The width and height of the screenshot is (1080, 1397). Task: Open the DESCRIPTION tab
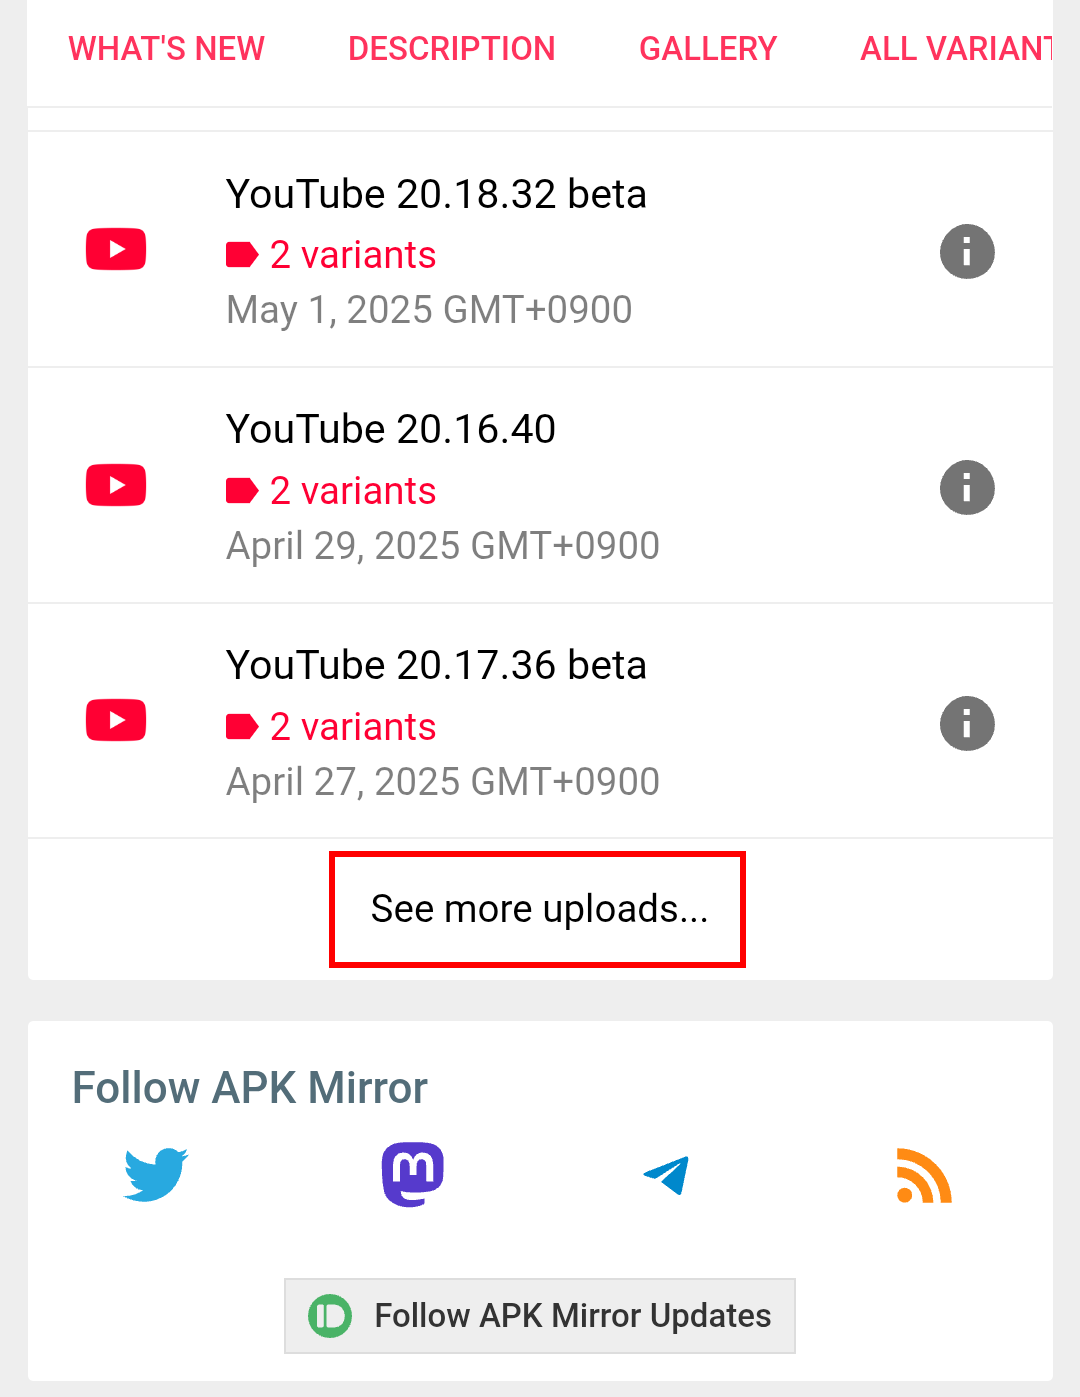452,48
